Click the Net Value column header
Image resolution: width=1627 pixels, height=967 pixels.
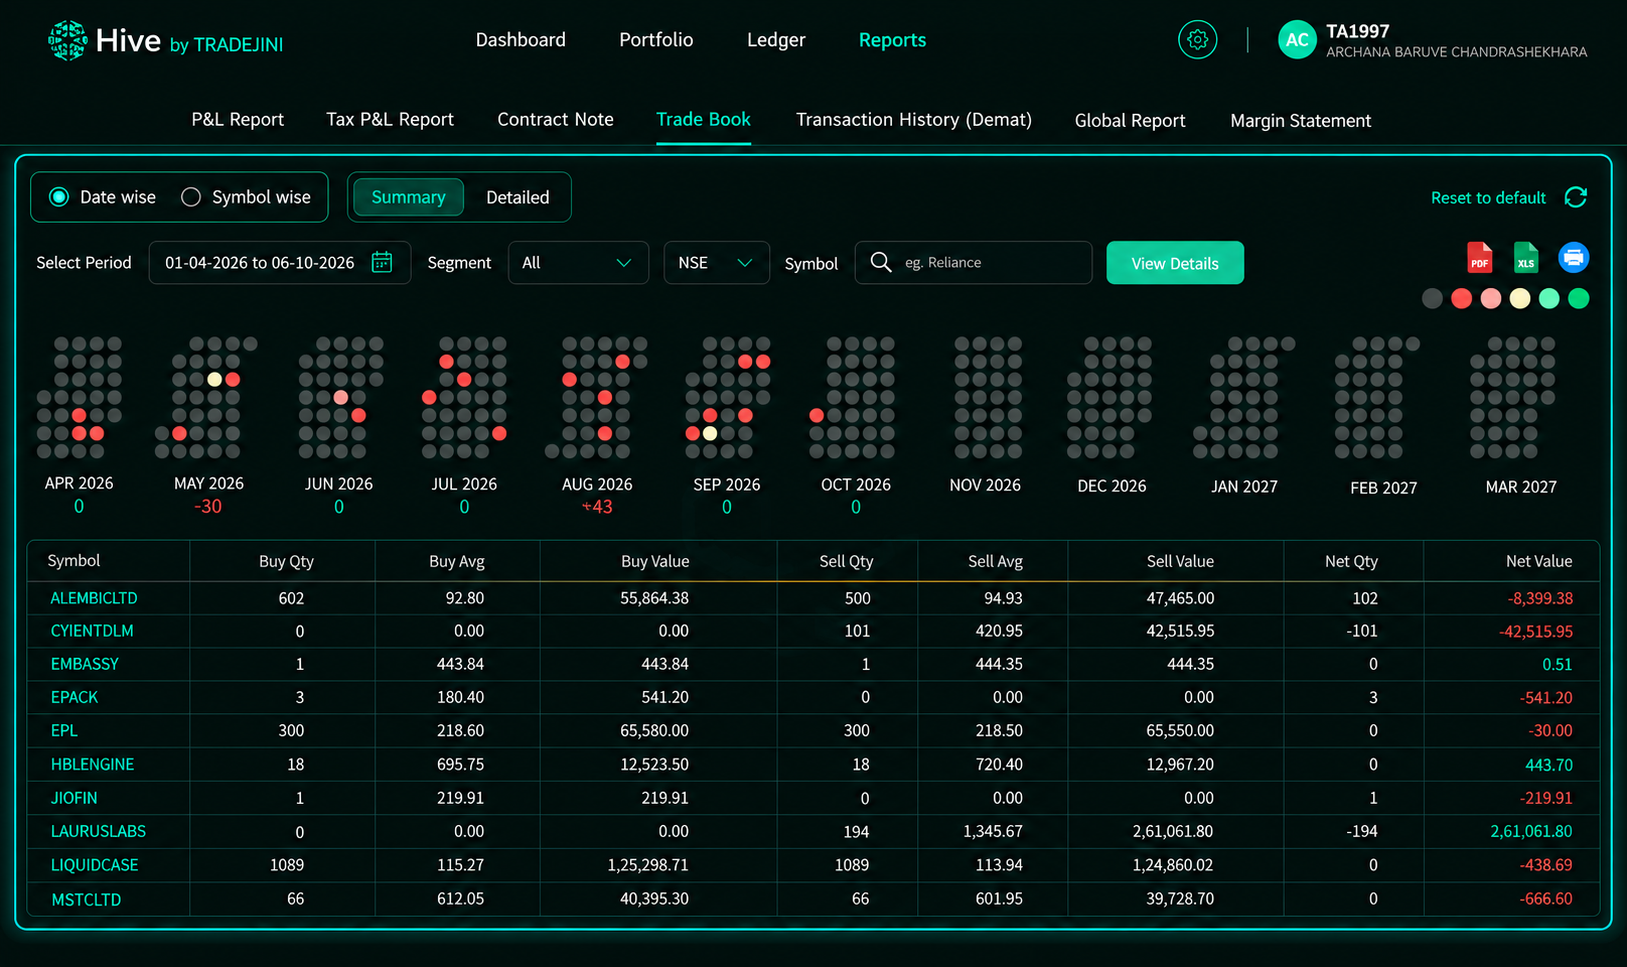pyautogui.click(x=1539, y=561)
